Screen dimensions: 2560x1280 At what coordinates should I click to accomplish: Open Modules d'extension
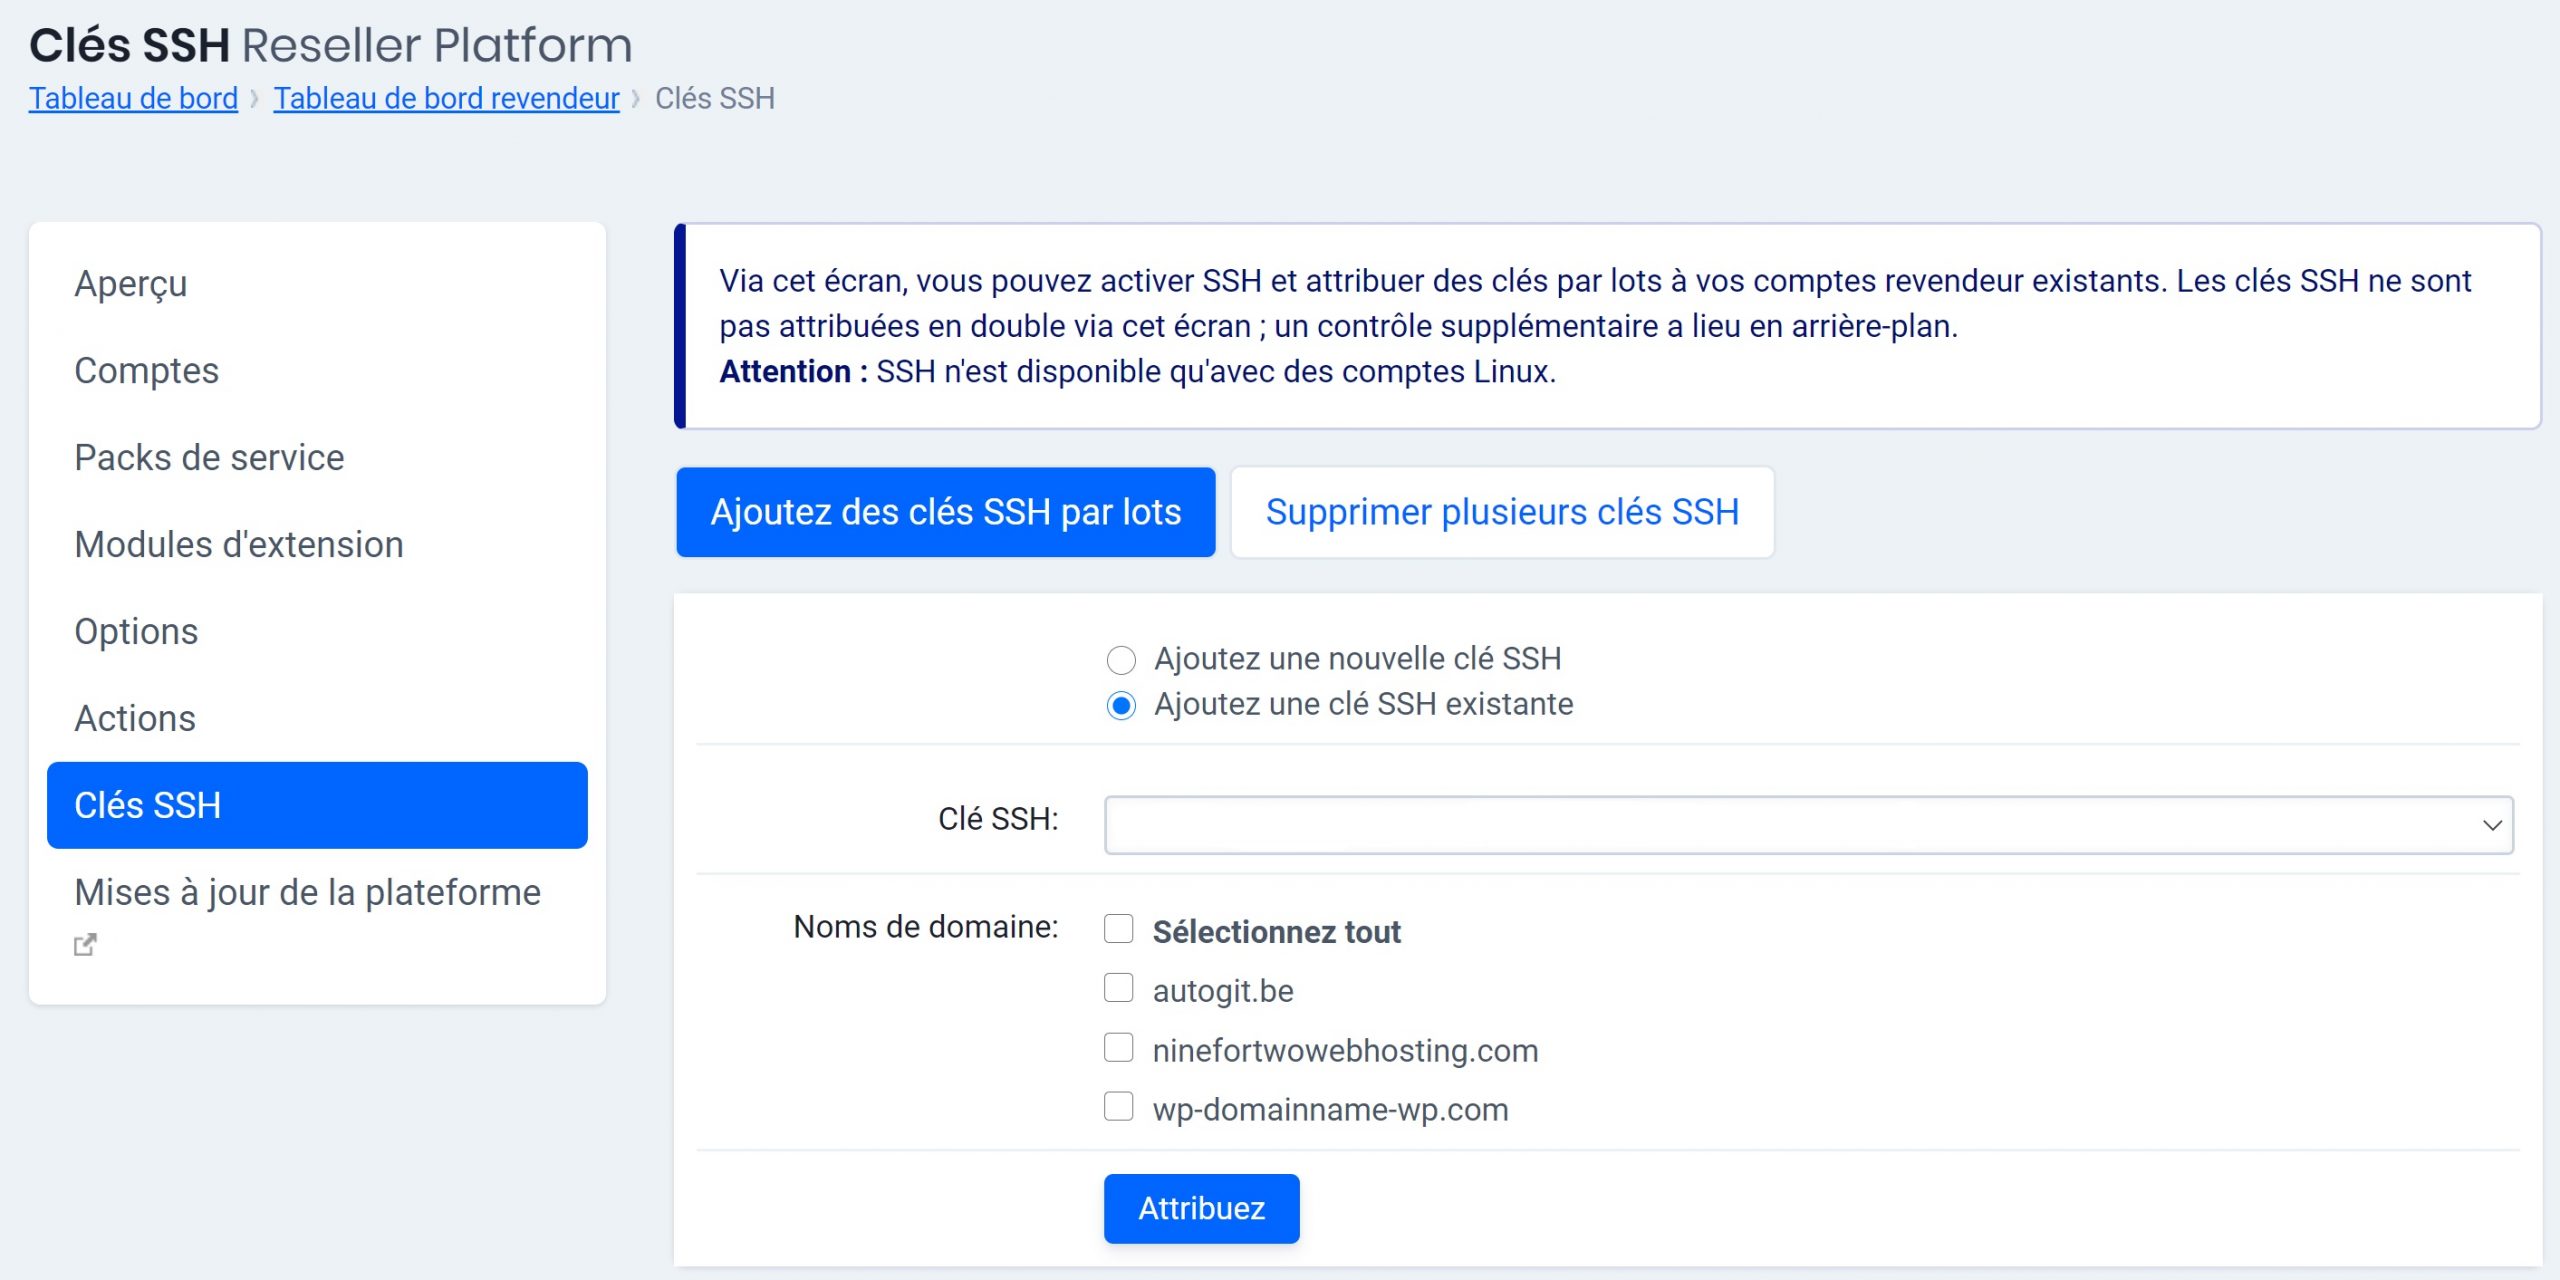tap(238, 545)
